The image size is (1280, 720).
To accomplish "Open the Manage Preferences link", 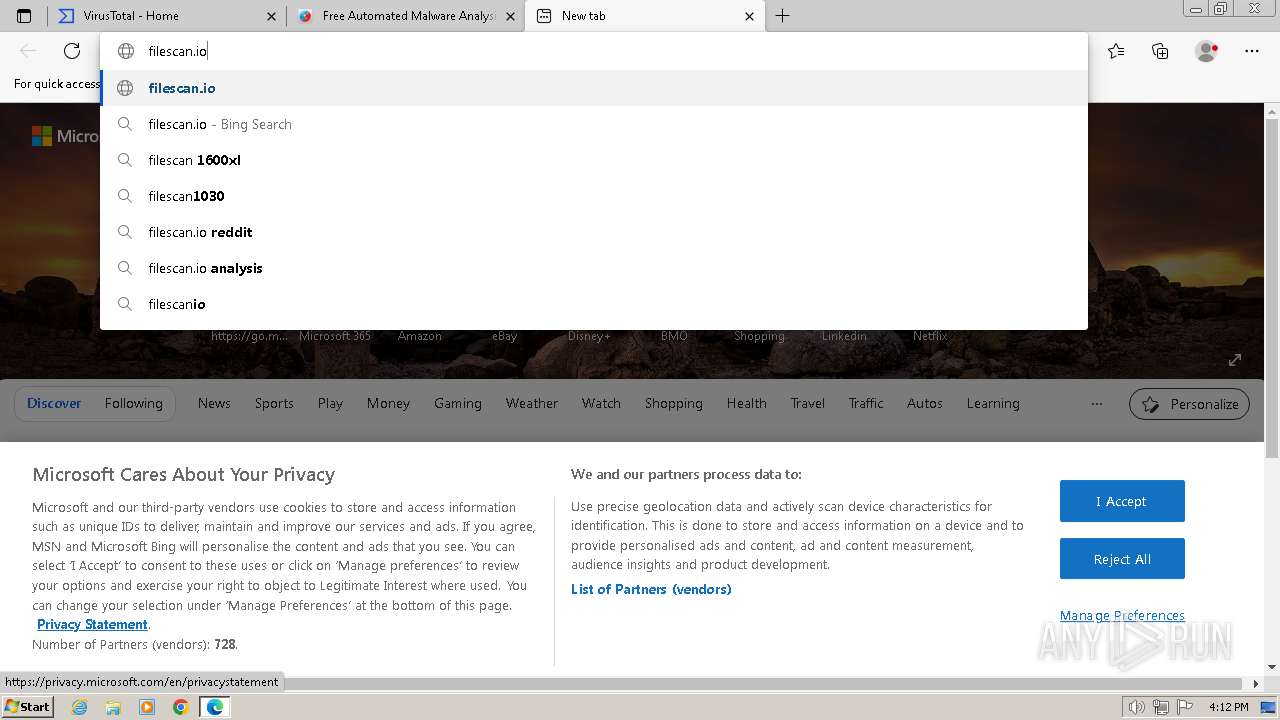I will point(1122,615).
